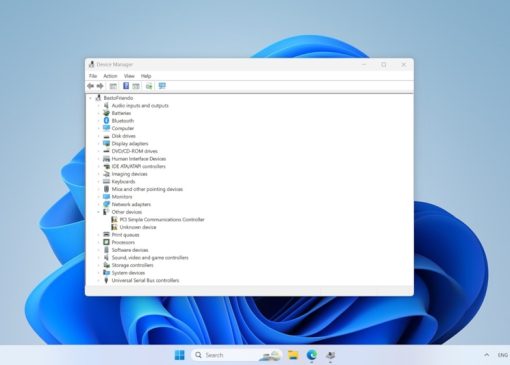The image size is (510, 365).
Task: Minimize the Device Manager window
Action: coord(364,65)
